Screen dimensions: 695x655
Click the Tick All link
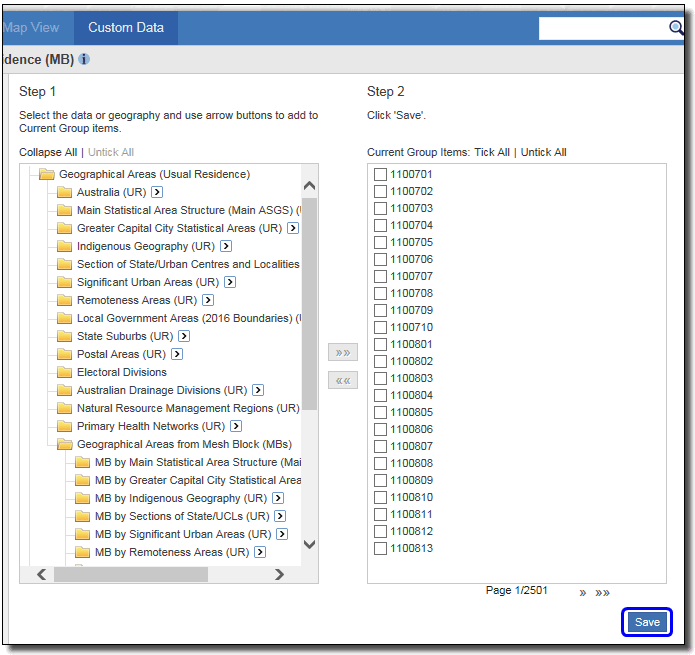pos(491,152)
